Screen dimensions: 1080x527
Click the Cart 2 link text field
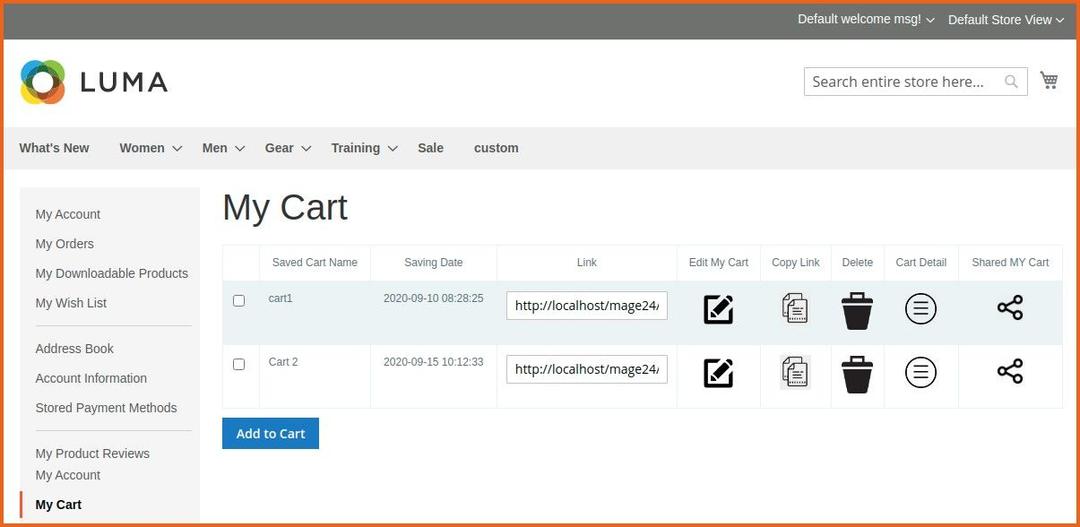(x=587, y=369)
